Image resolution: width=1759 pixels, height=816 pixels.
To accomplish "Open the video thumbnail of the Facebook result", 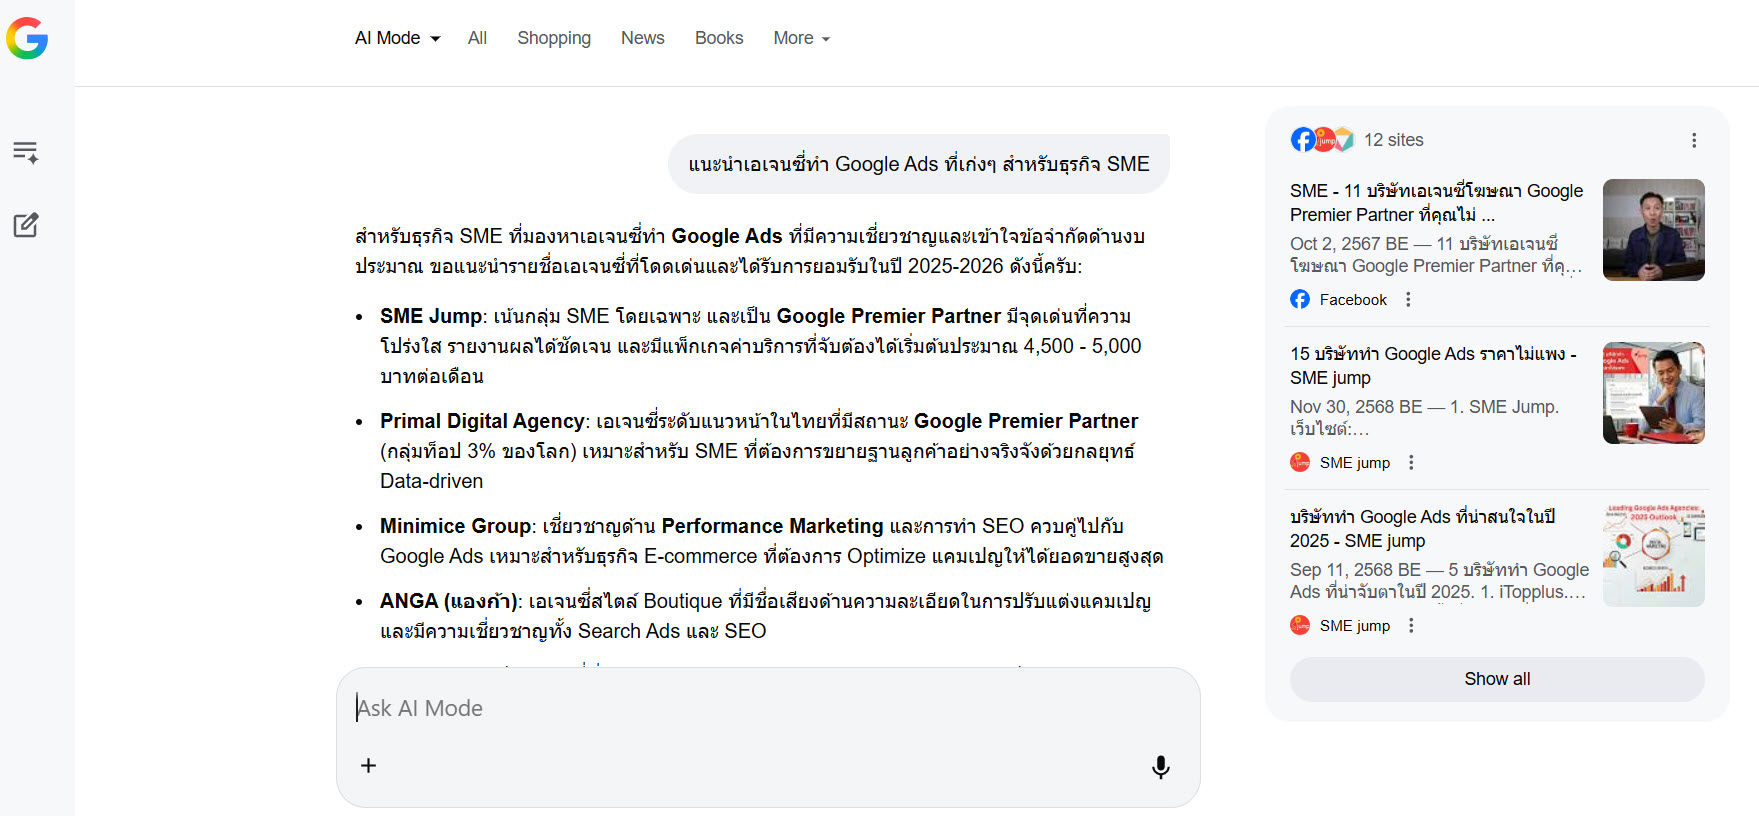I will (1654, 230).
